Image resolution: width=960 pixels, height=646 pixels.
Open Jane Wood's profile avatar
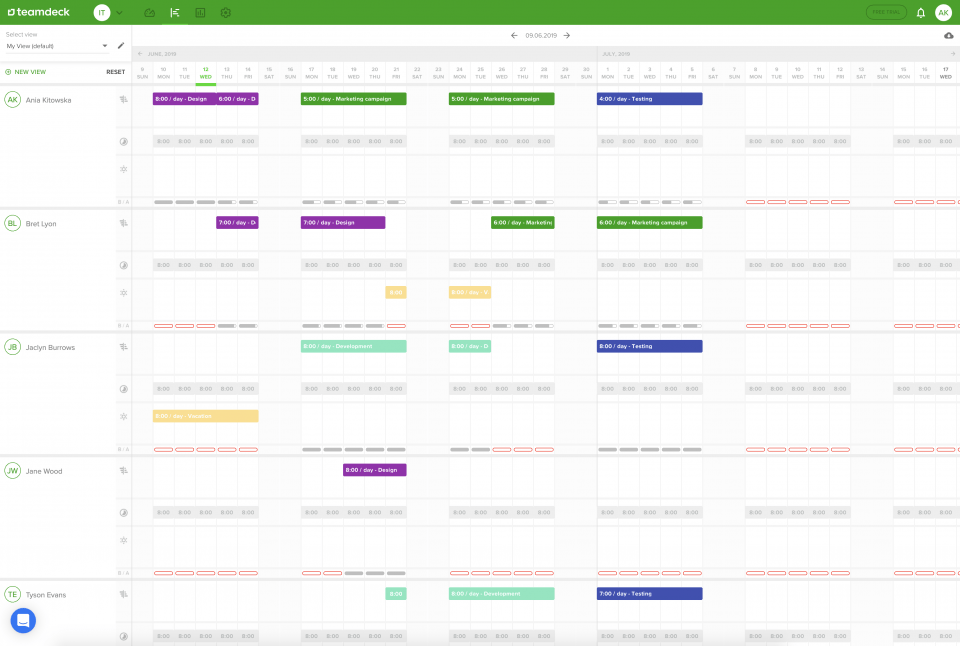12,470
